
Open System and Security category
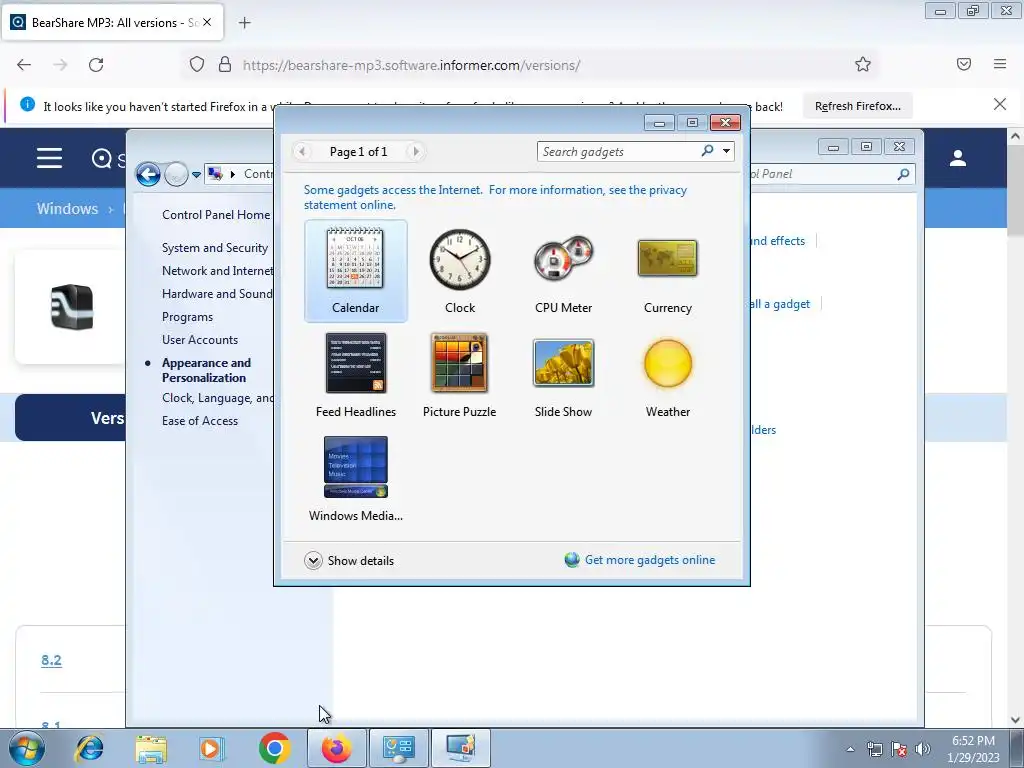point(215,248)
